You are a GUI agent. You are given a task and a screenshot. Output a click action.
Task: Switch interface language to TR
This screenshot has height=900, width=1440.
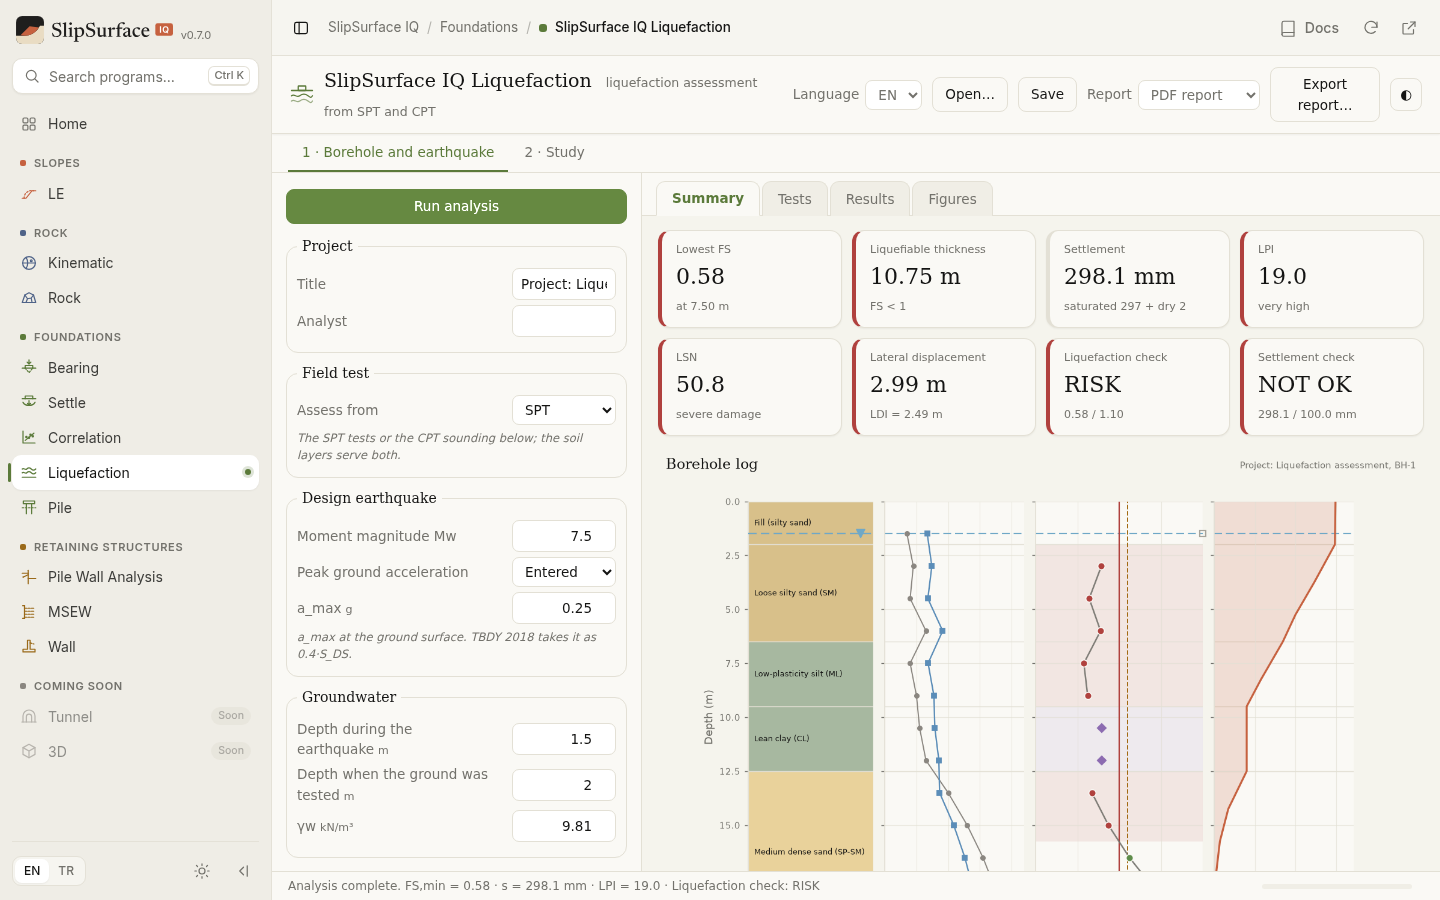tap(66, 871)
